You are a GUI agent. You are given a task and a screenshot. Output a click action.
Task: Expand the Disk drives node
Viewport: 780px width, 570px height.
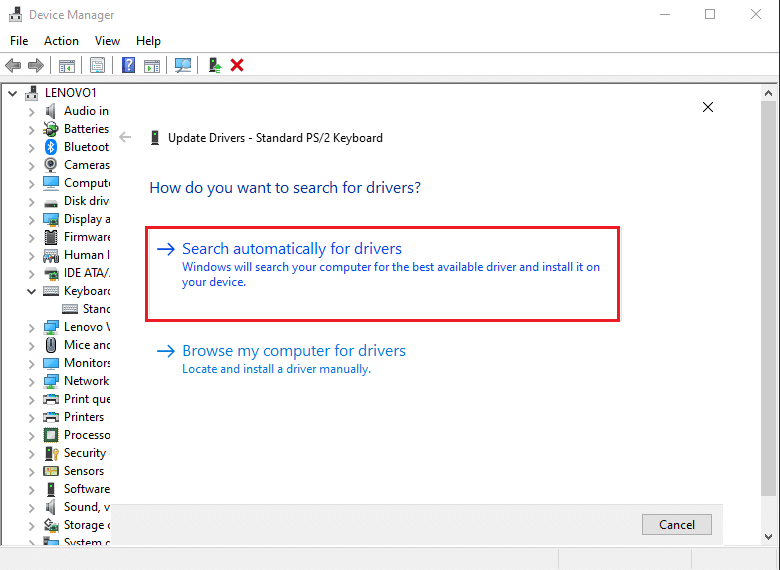pos(31,202)
